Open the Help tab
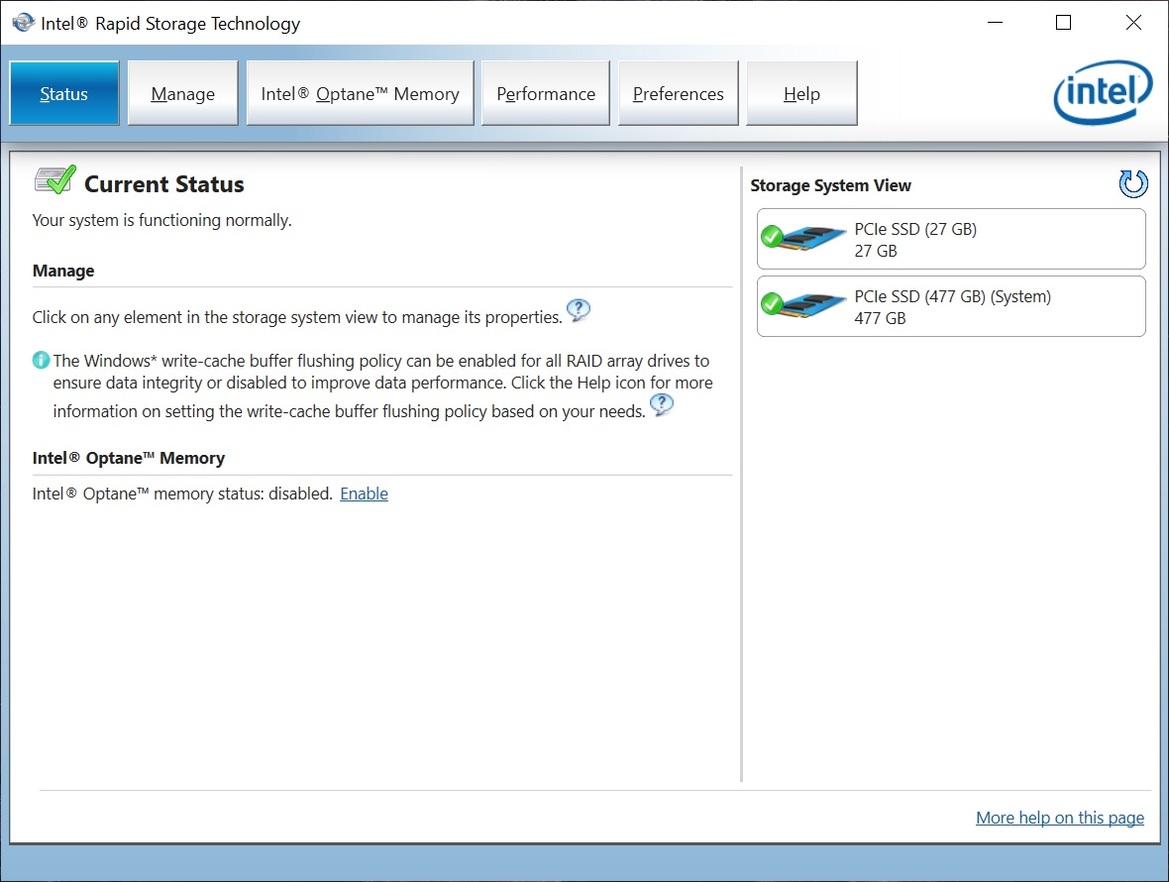This screenshot has width=1169, height=882. click(x=801, y=93)
